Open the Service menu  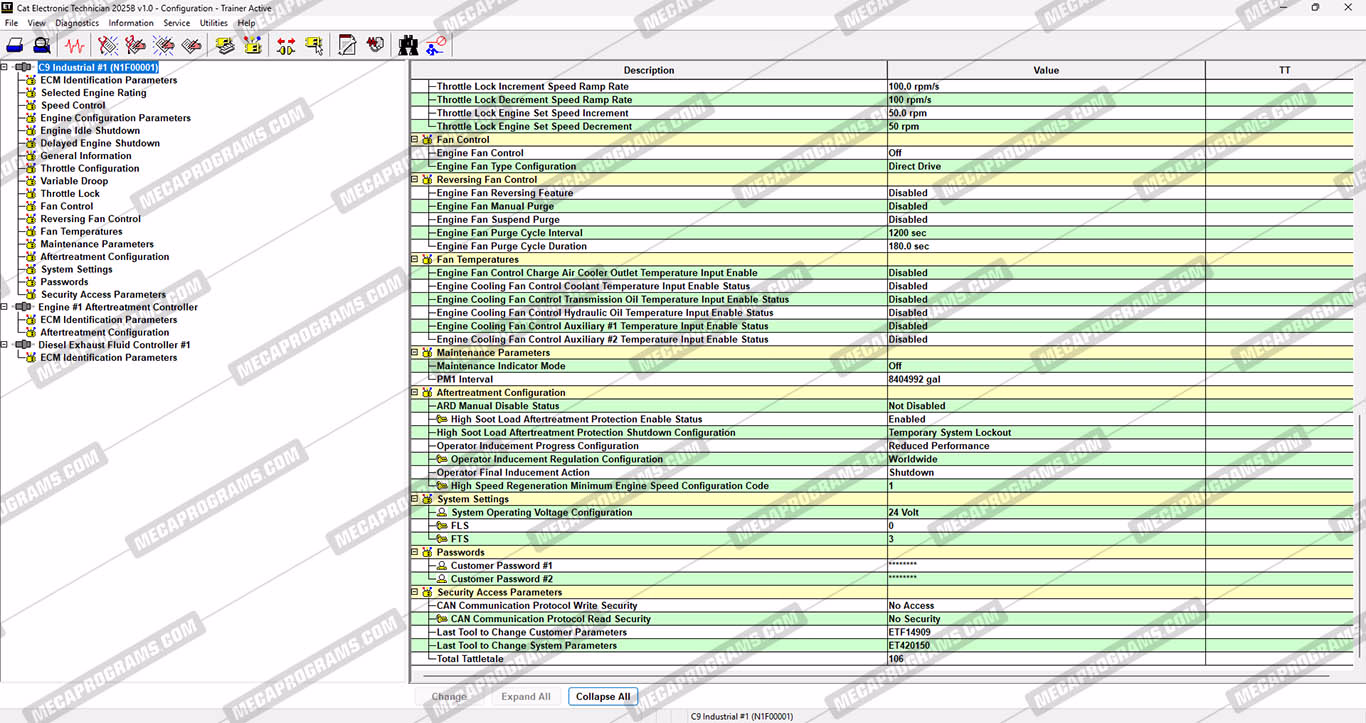[177, 23]
